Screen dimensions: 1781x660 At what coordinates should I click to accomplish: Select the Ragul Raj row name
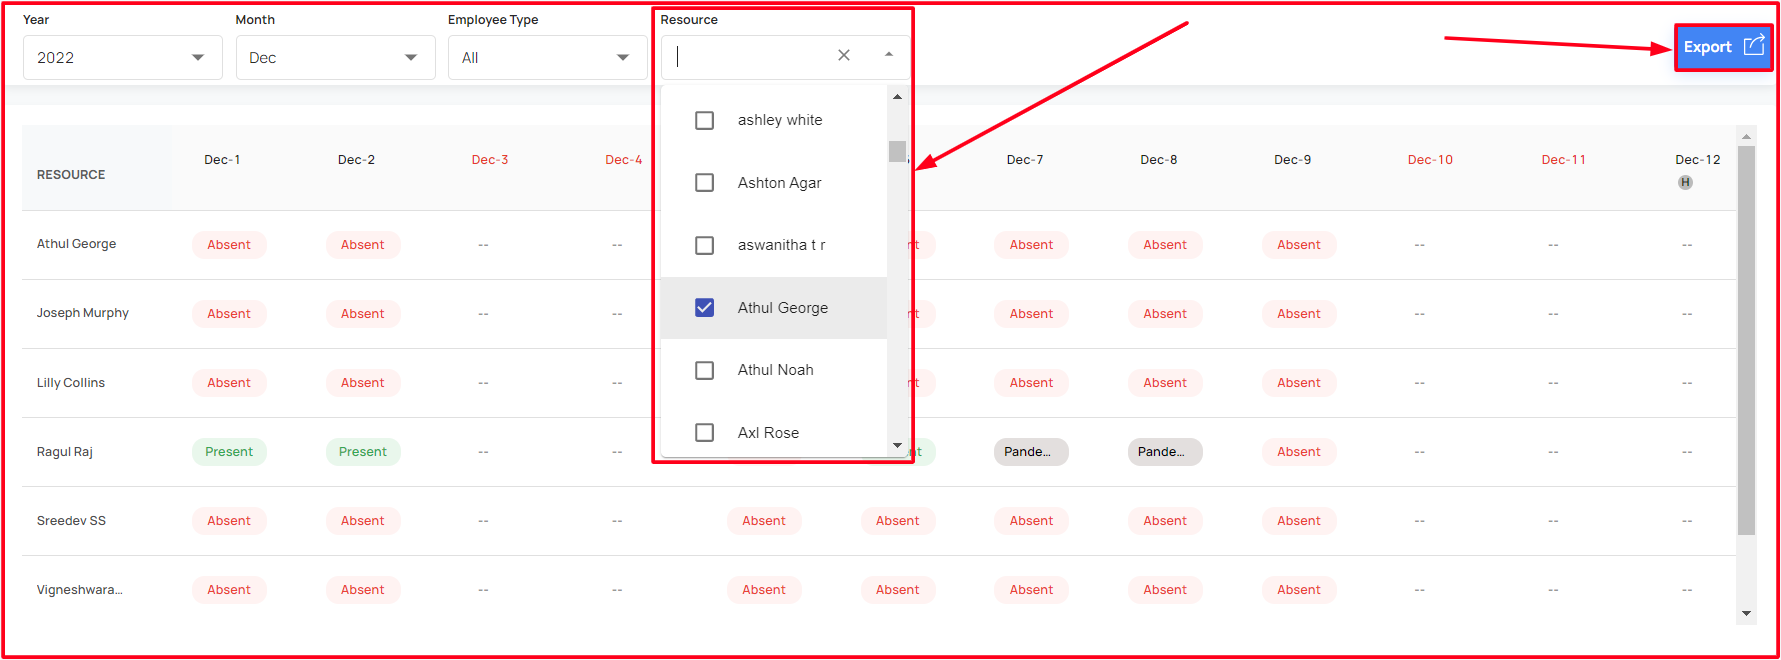[x=65, y=452]
